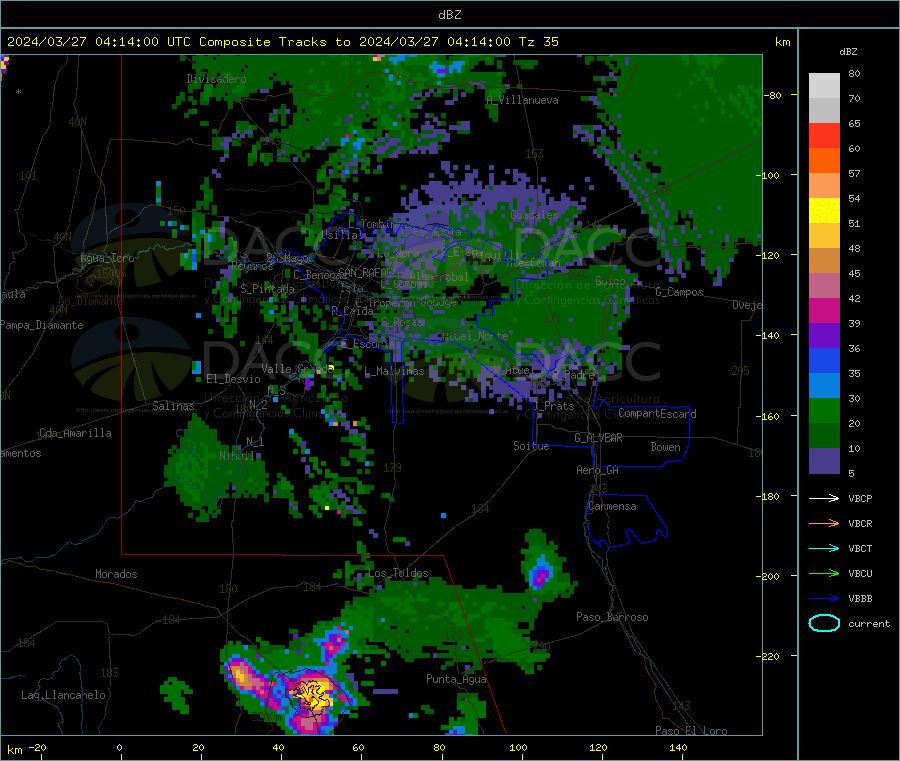This screenshot has width=900, height=761.
Task: Click the Pampa_Diamante place label
Action: tap(41, 325)
